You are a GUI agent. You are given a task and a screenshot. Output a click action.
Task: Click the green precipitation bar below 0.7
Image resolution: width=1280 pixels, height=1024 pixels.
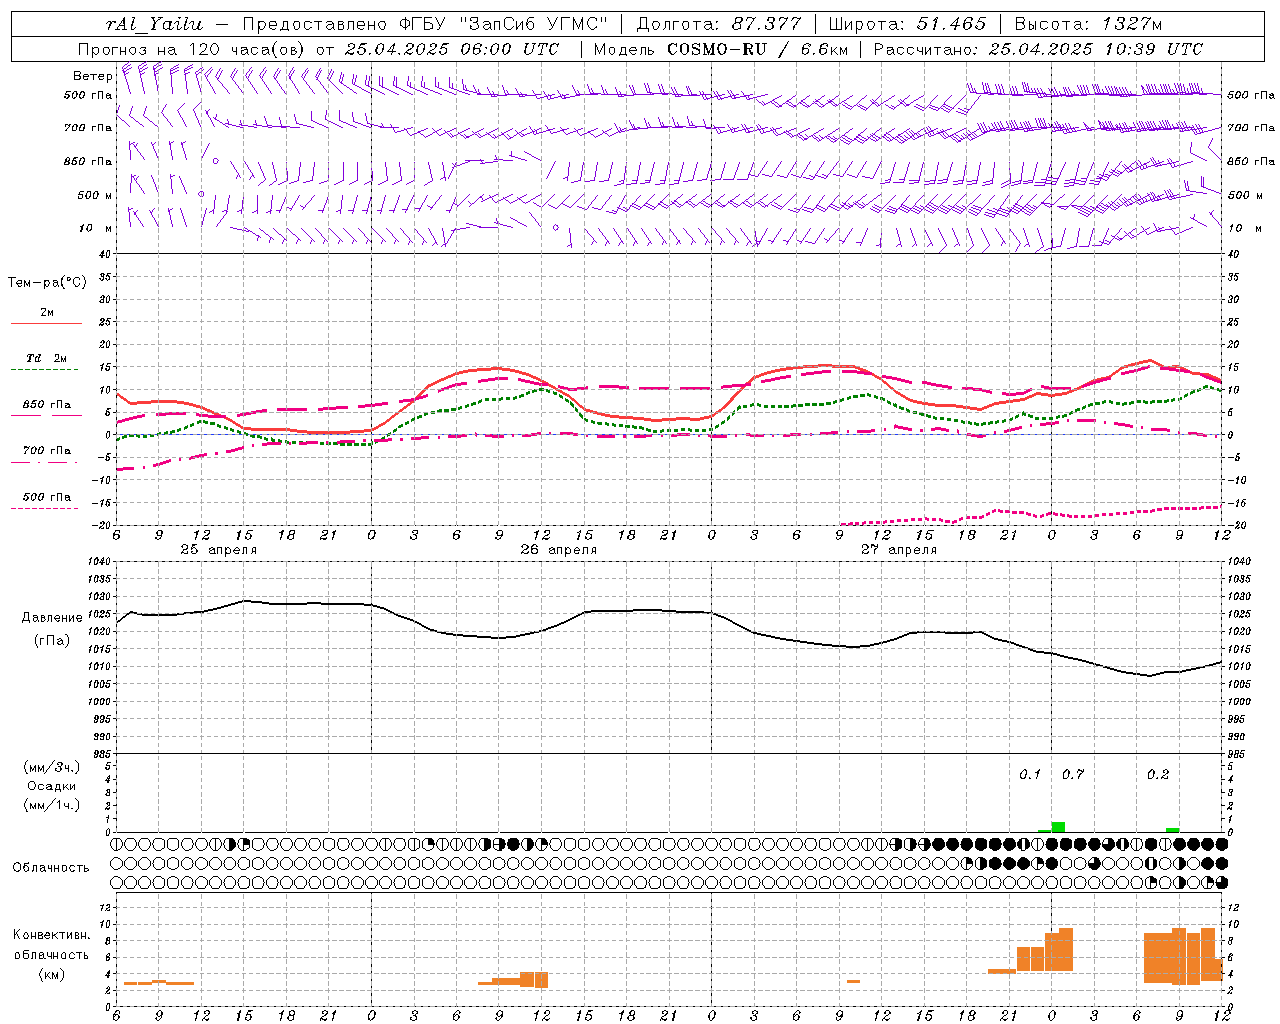[x=1058, y=827]
